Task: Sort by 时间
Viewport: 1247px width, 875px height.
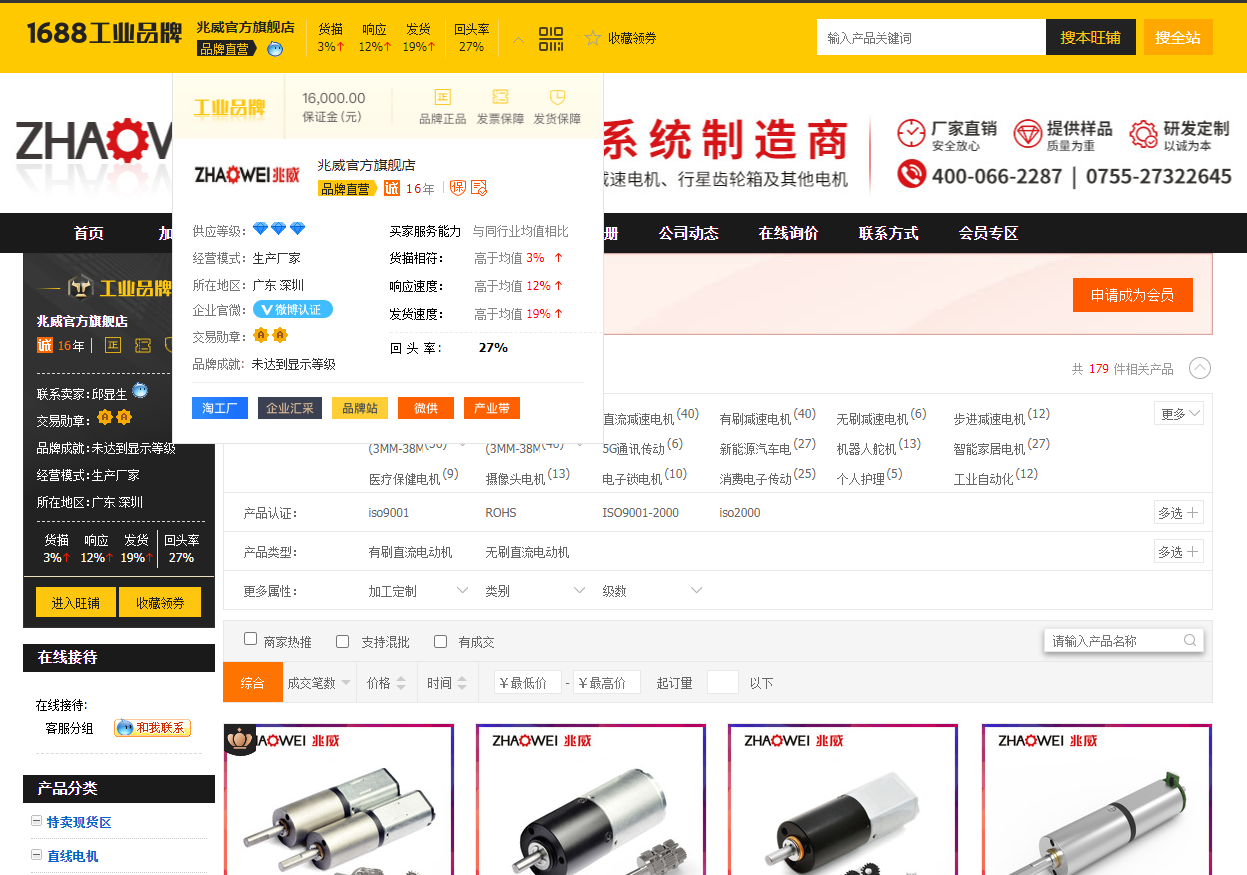Action: click(446, 683)
